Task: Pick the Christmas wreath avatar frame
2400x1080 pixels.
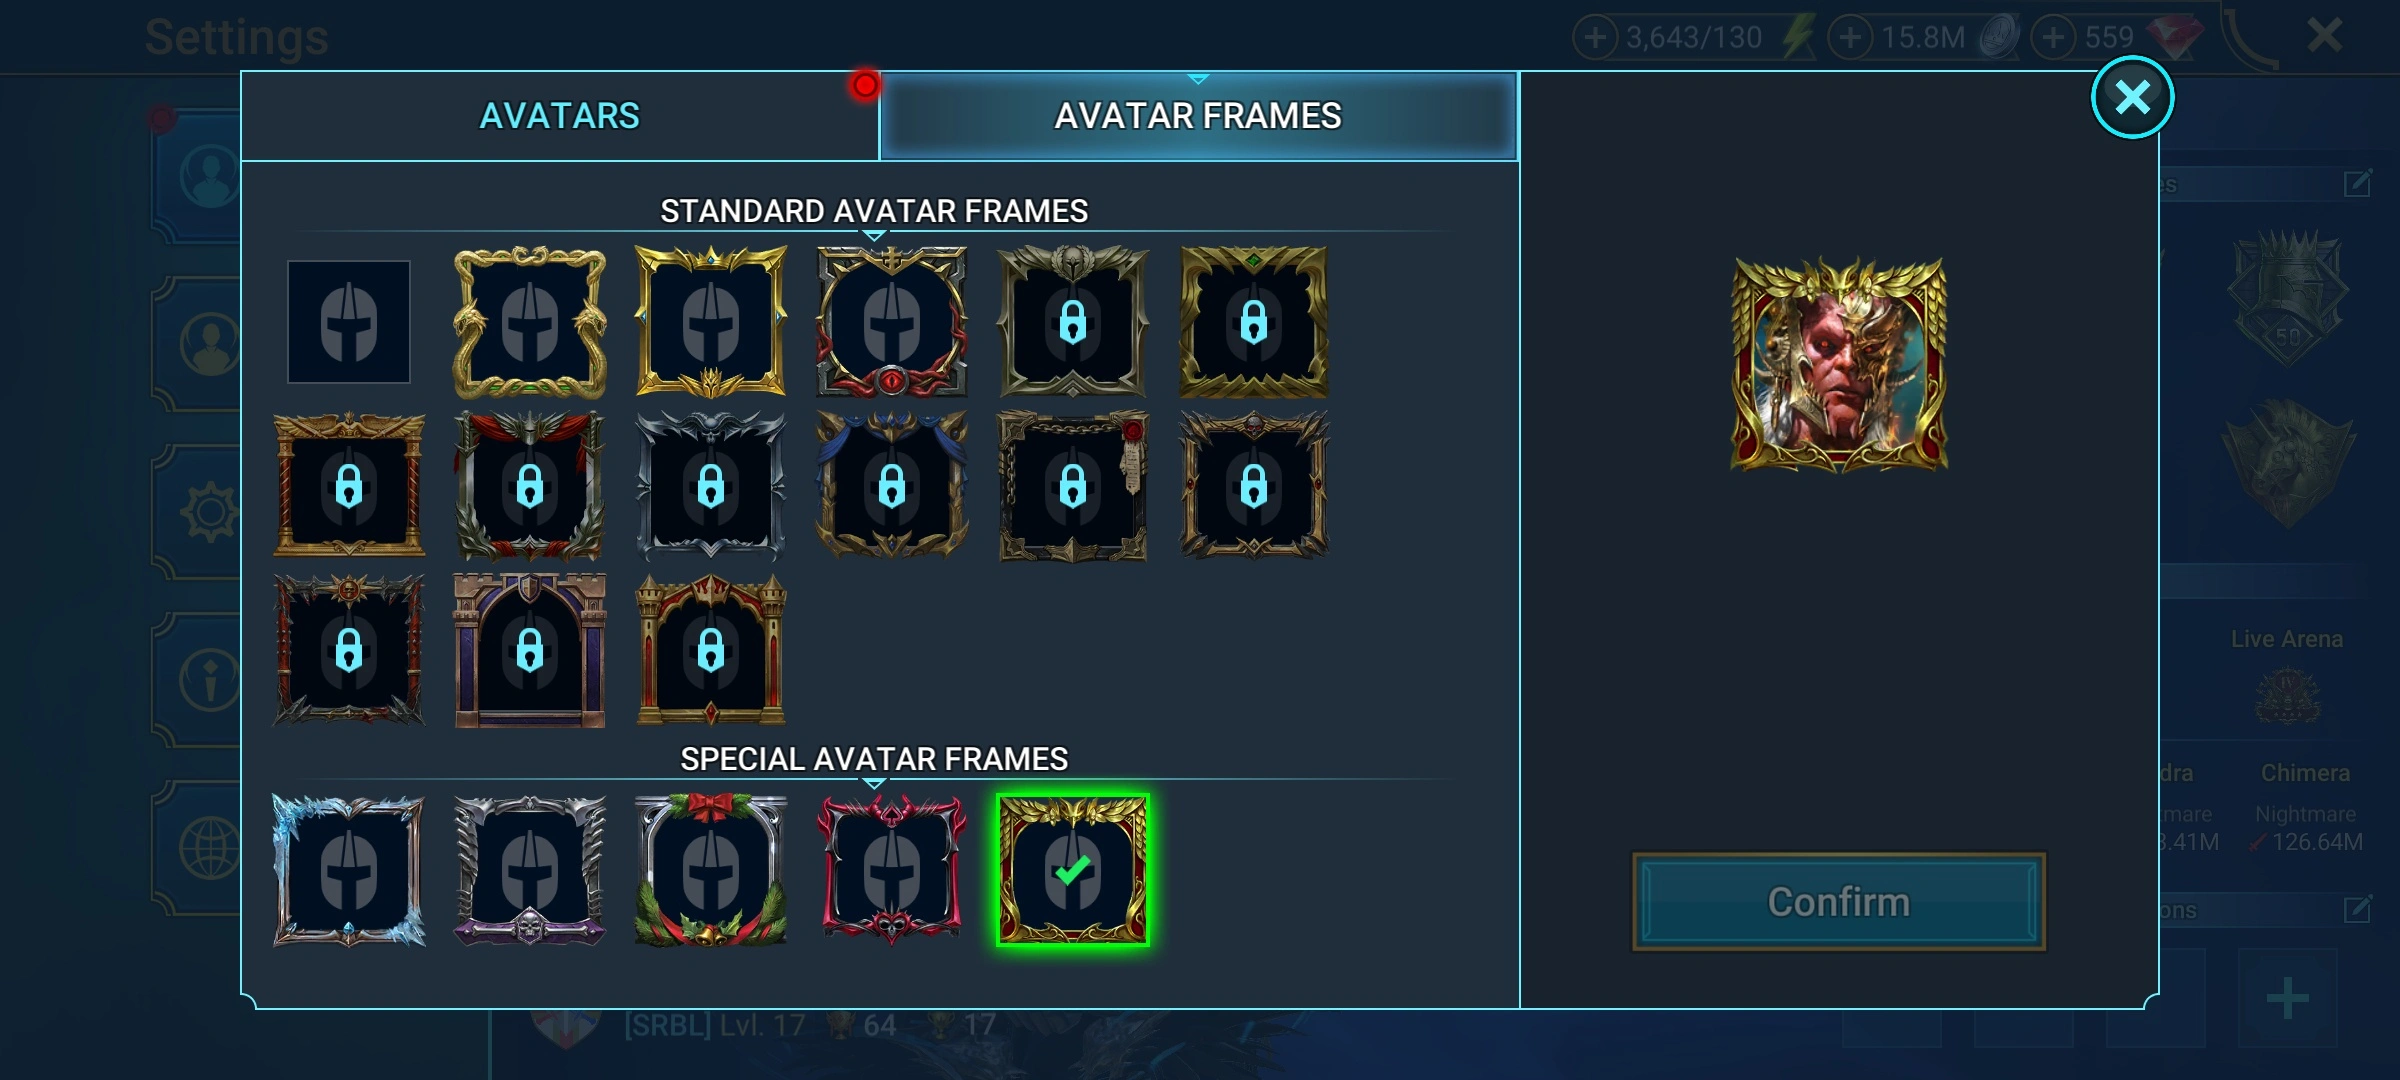Action: click(x=711, y=871)
